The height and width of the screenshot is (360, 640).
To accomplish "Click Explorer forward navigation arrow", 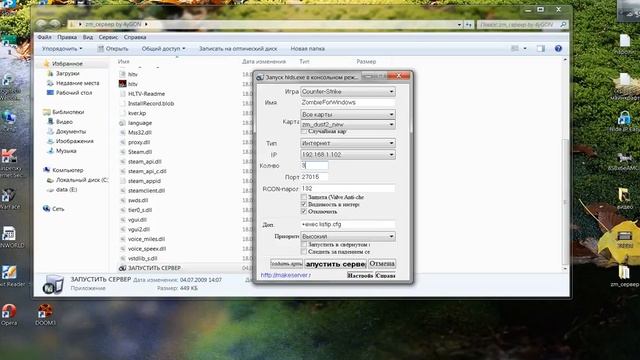I will [x=54, y=24].
